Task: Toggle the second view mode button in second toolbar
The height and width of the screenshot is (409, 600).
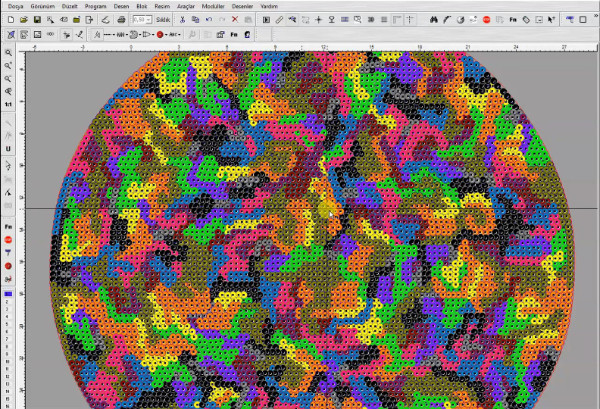Action: point(24,34)
